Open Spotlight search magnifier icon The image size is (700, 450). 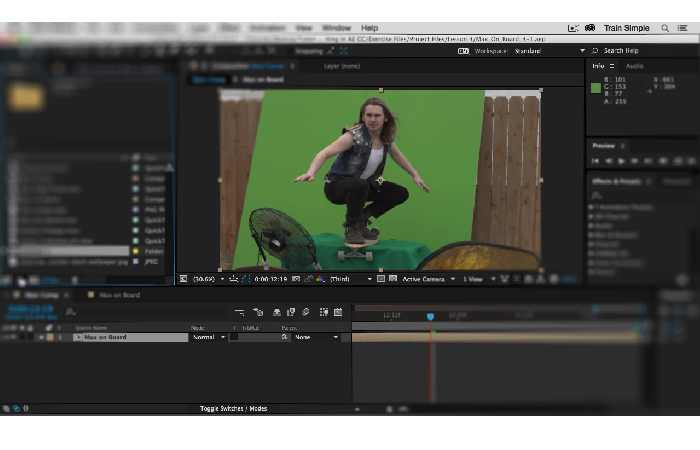click(x=665, y=28)
